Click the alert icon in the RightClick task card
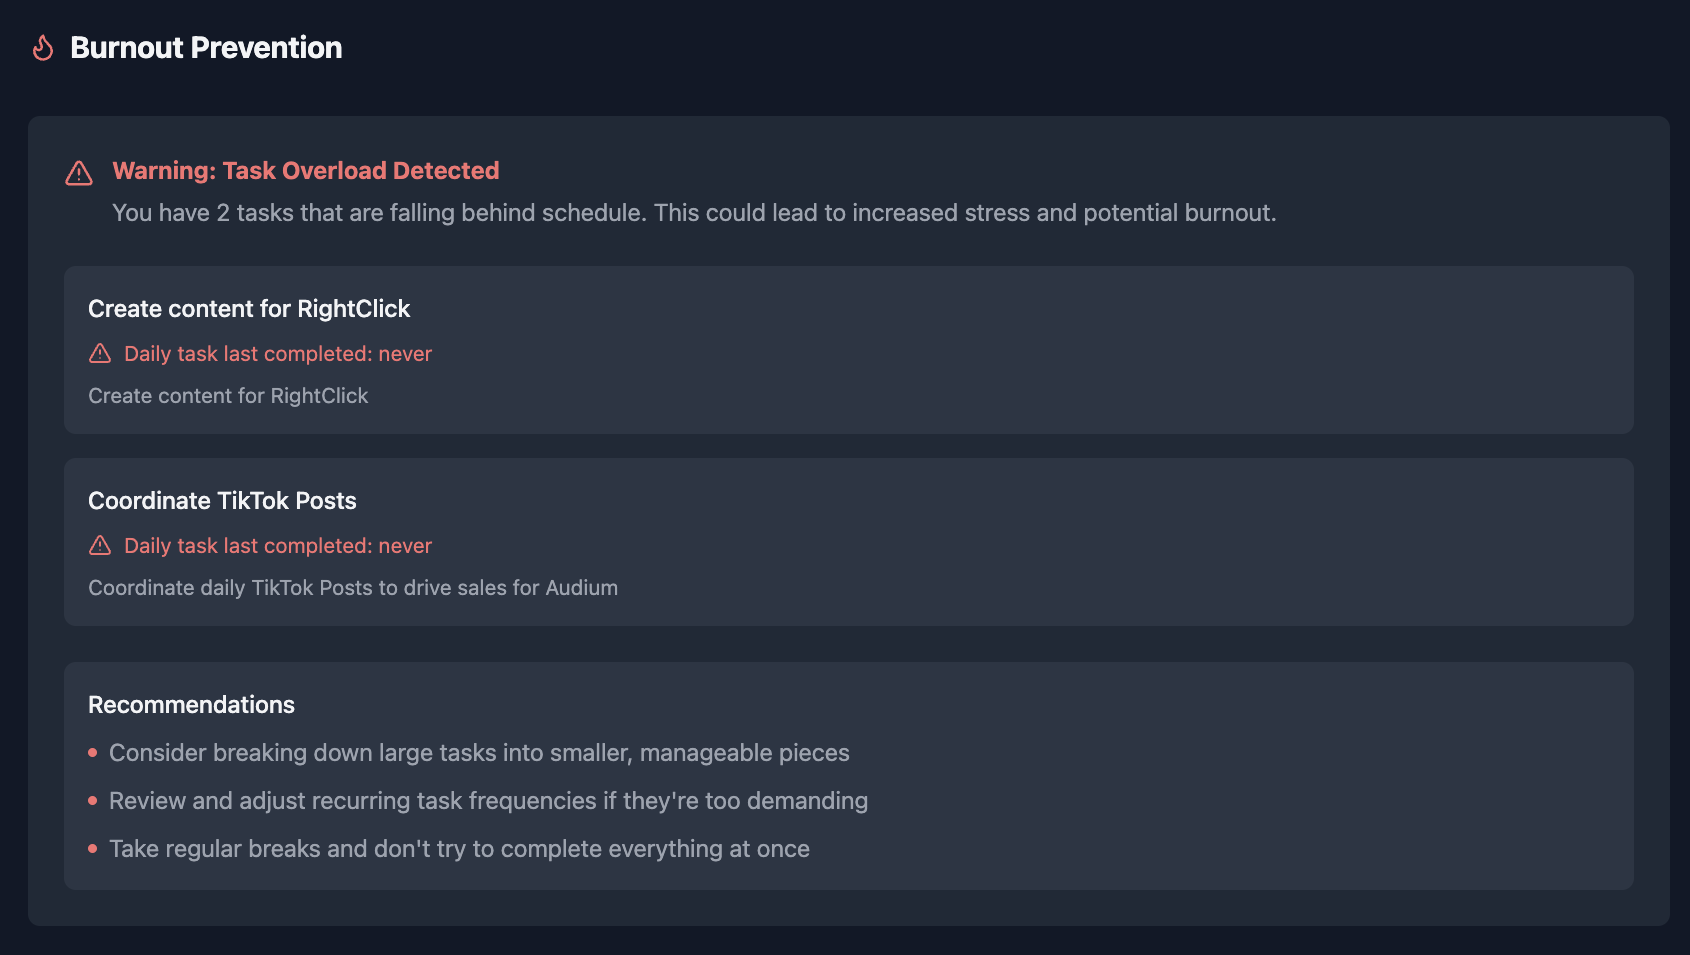Viewport: 1690px width, 955px height. point(100,353)
